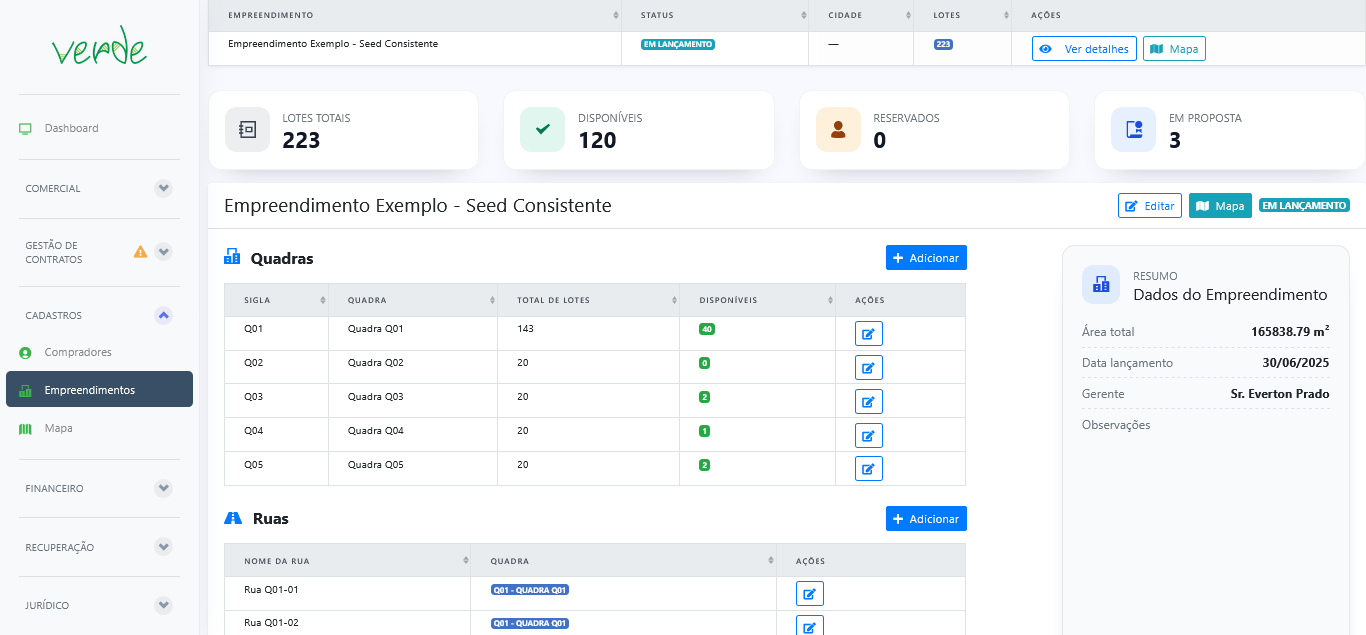Click the Em Proposta card icon
Viewport: 1366px width, 635px height.
pyautogui.click(x=1134, y=130)
